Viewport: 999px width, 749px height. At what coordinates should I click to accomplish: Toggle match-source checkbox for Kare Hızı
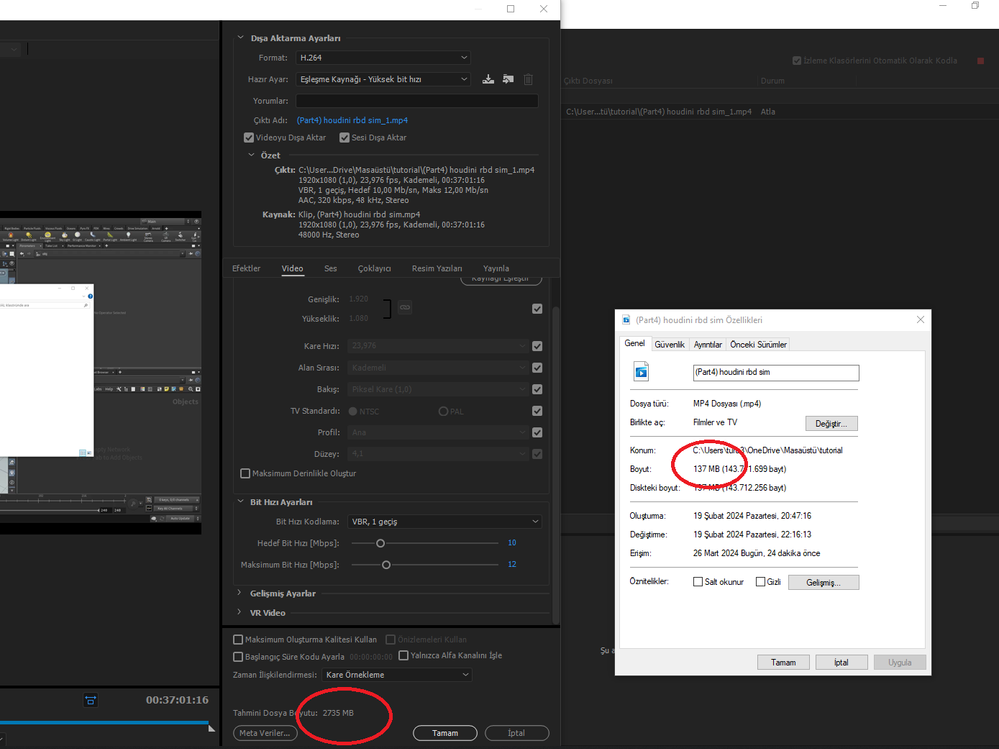coord(537,346)
